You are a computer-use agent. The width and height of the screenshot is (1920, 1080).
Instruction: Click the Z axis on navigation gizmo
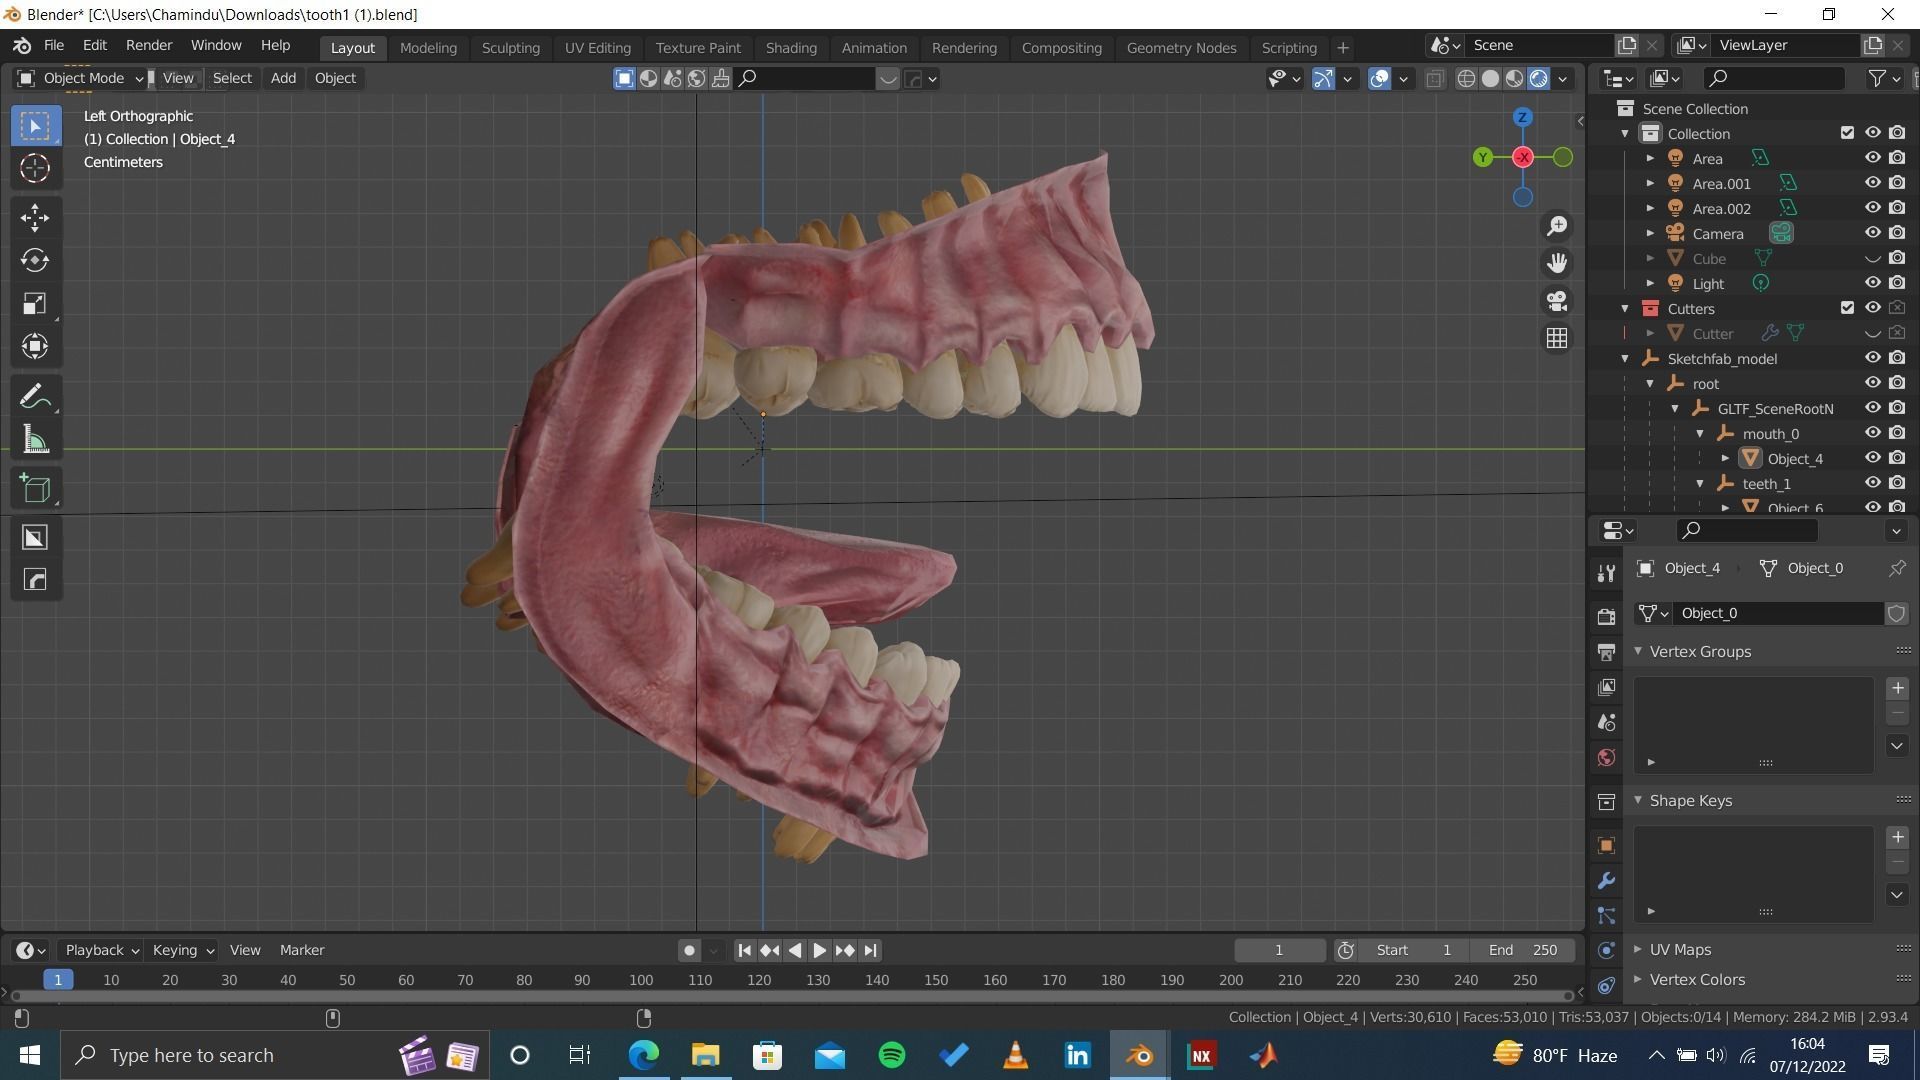point(1522,117)
